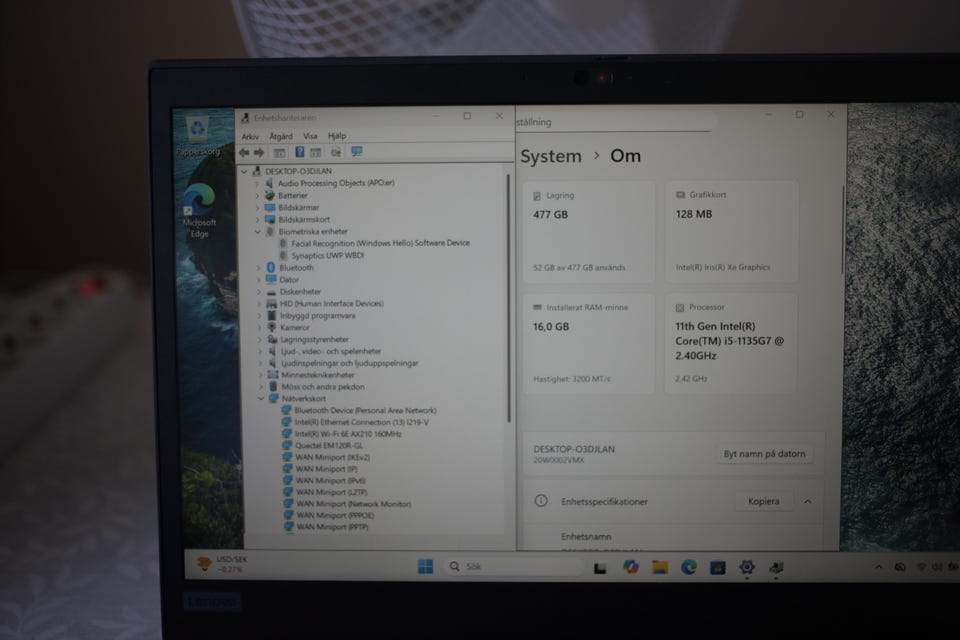Image resolution: width=960 pixels, height=640 pixels.
Task: Click the info icon beside Enhetsspecifikationer
Action: (541, 501)
